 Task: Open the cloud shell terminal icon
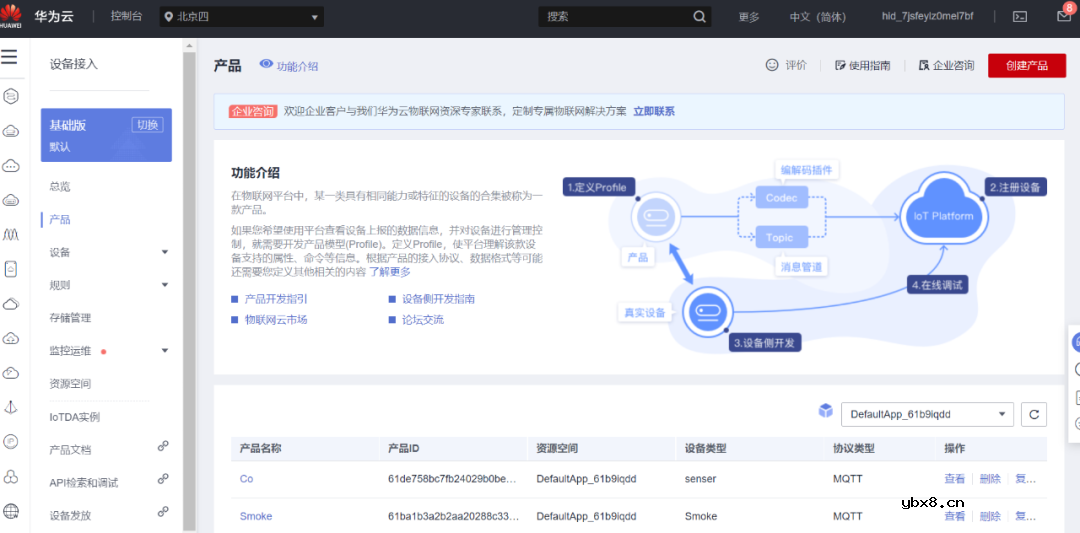(1022, 17)
